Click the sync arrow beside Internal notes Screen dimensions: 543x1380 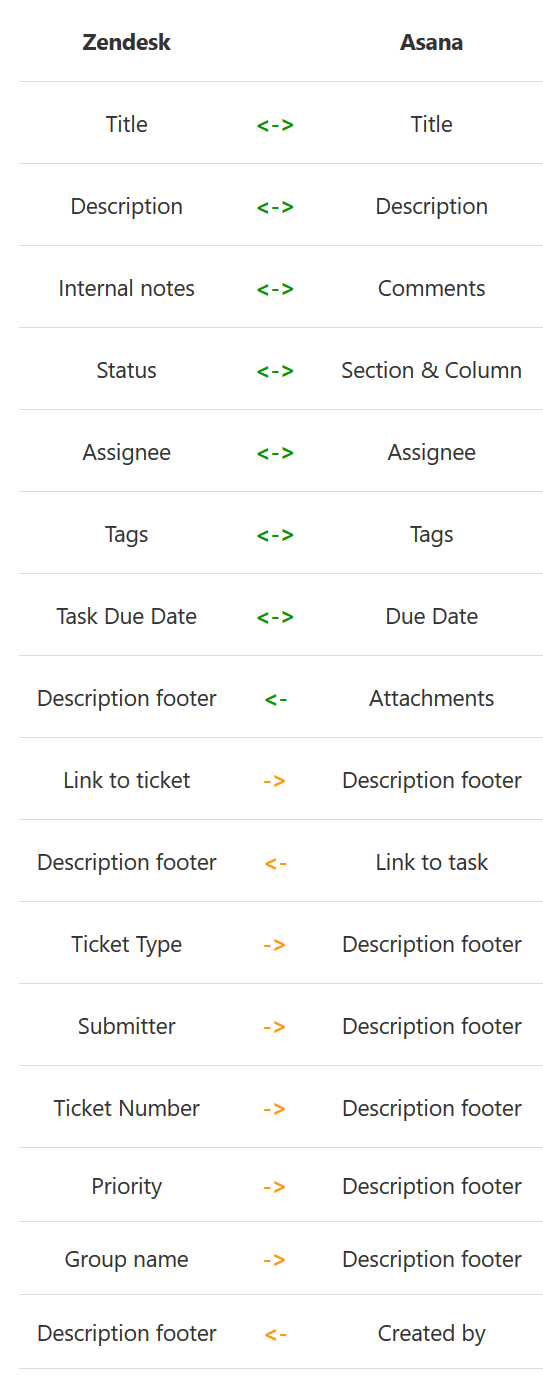pyautogui.click(x=275, y=289)
